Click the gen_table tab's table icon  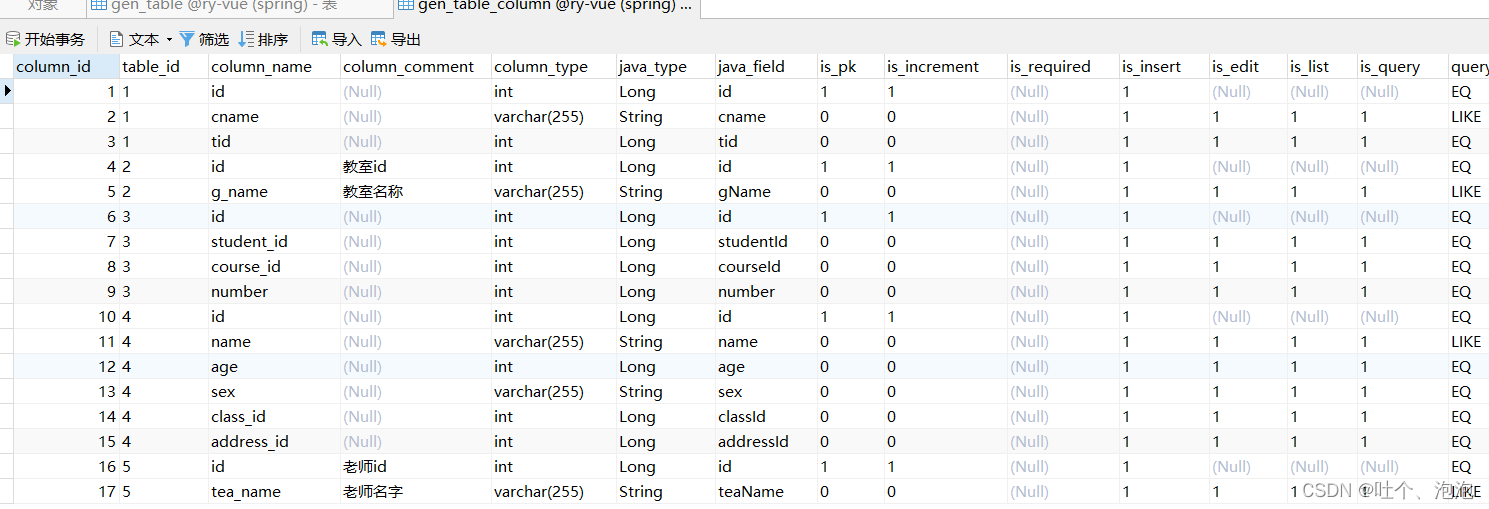pyautogui.click(x=99, y=6)
